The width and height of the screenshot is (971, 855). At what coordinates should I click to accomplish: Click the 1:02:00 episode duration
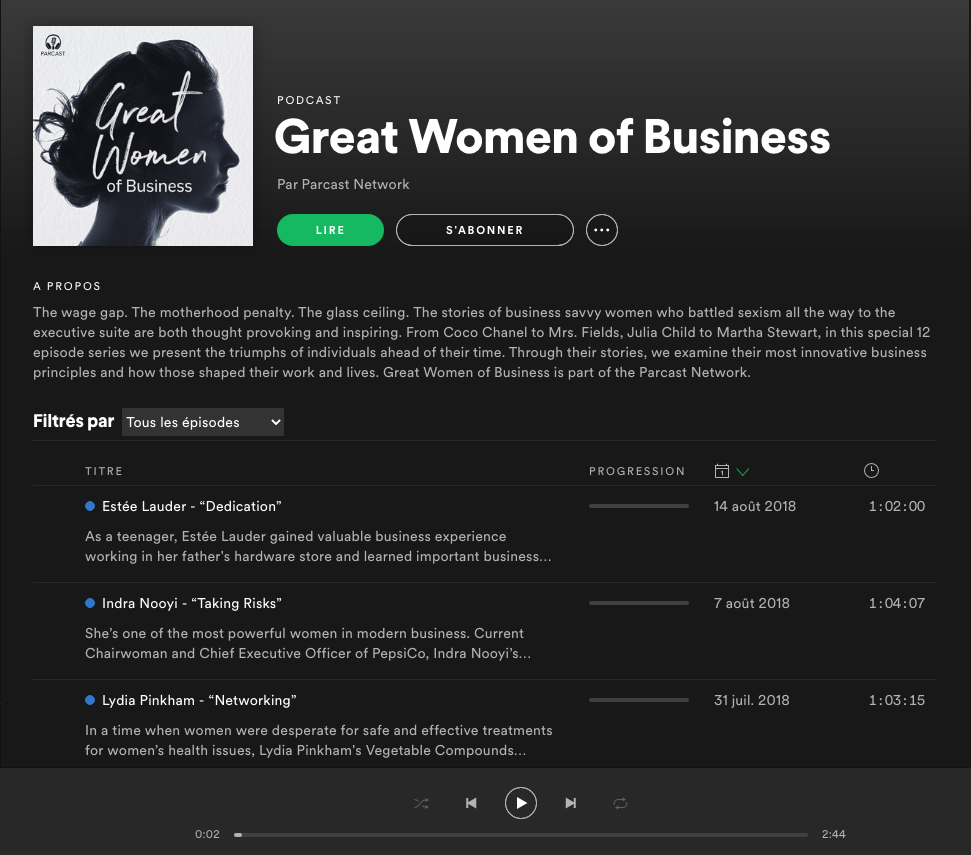pyautogui.click(x=897, y=506)
